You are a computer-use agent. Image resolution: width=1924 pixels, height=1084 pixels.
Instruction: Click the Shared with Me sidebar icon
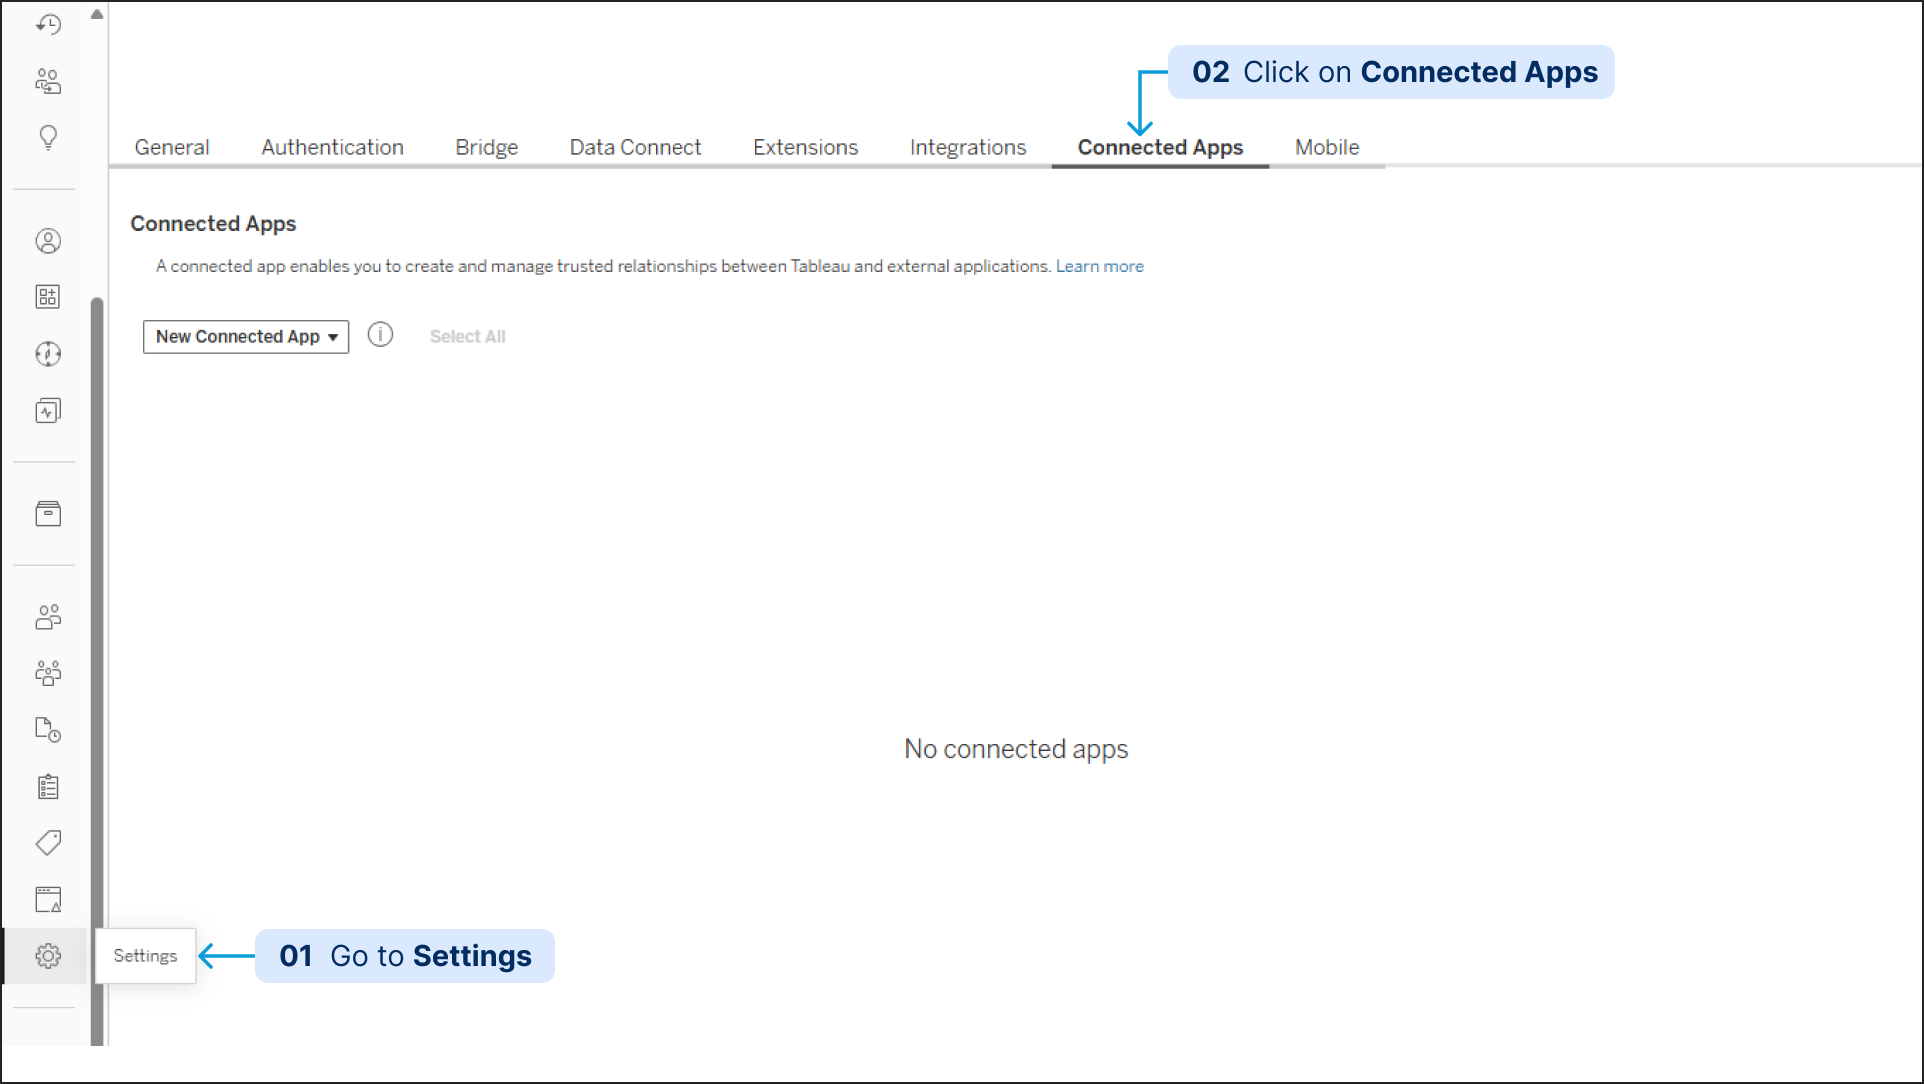[x=48, y=81]
